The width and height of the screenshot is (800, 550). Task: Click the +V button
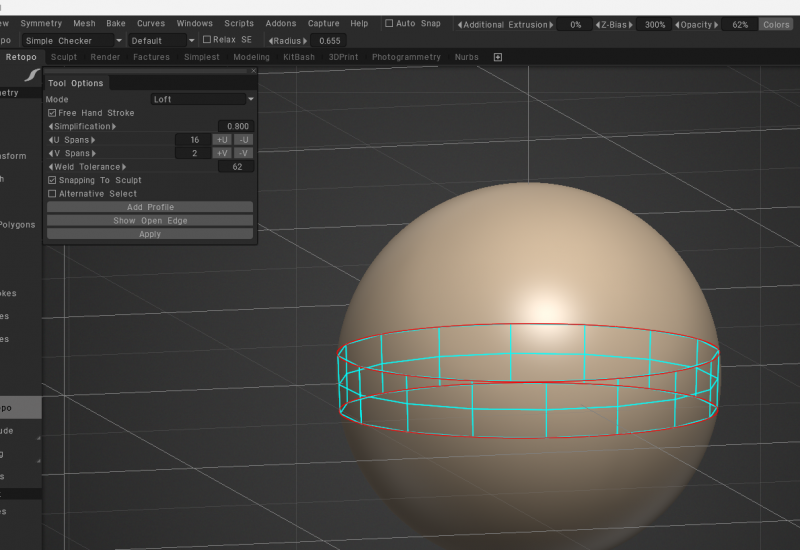coord(222,153)
